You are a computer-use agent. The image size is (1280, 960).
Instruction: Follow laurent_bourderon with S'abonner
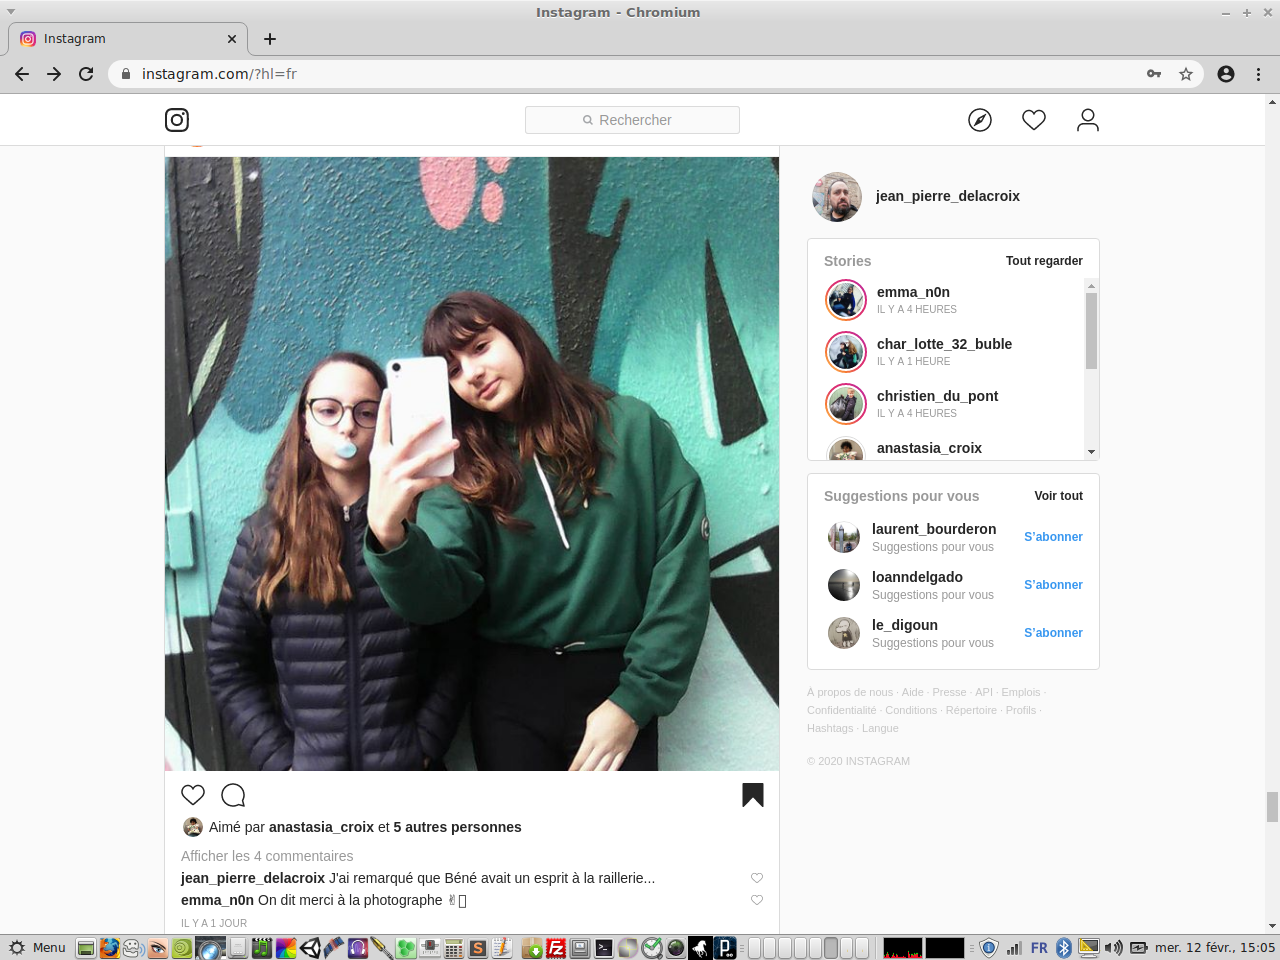[1053, 537]
